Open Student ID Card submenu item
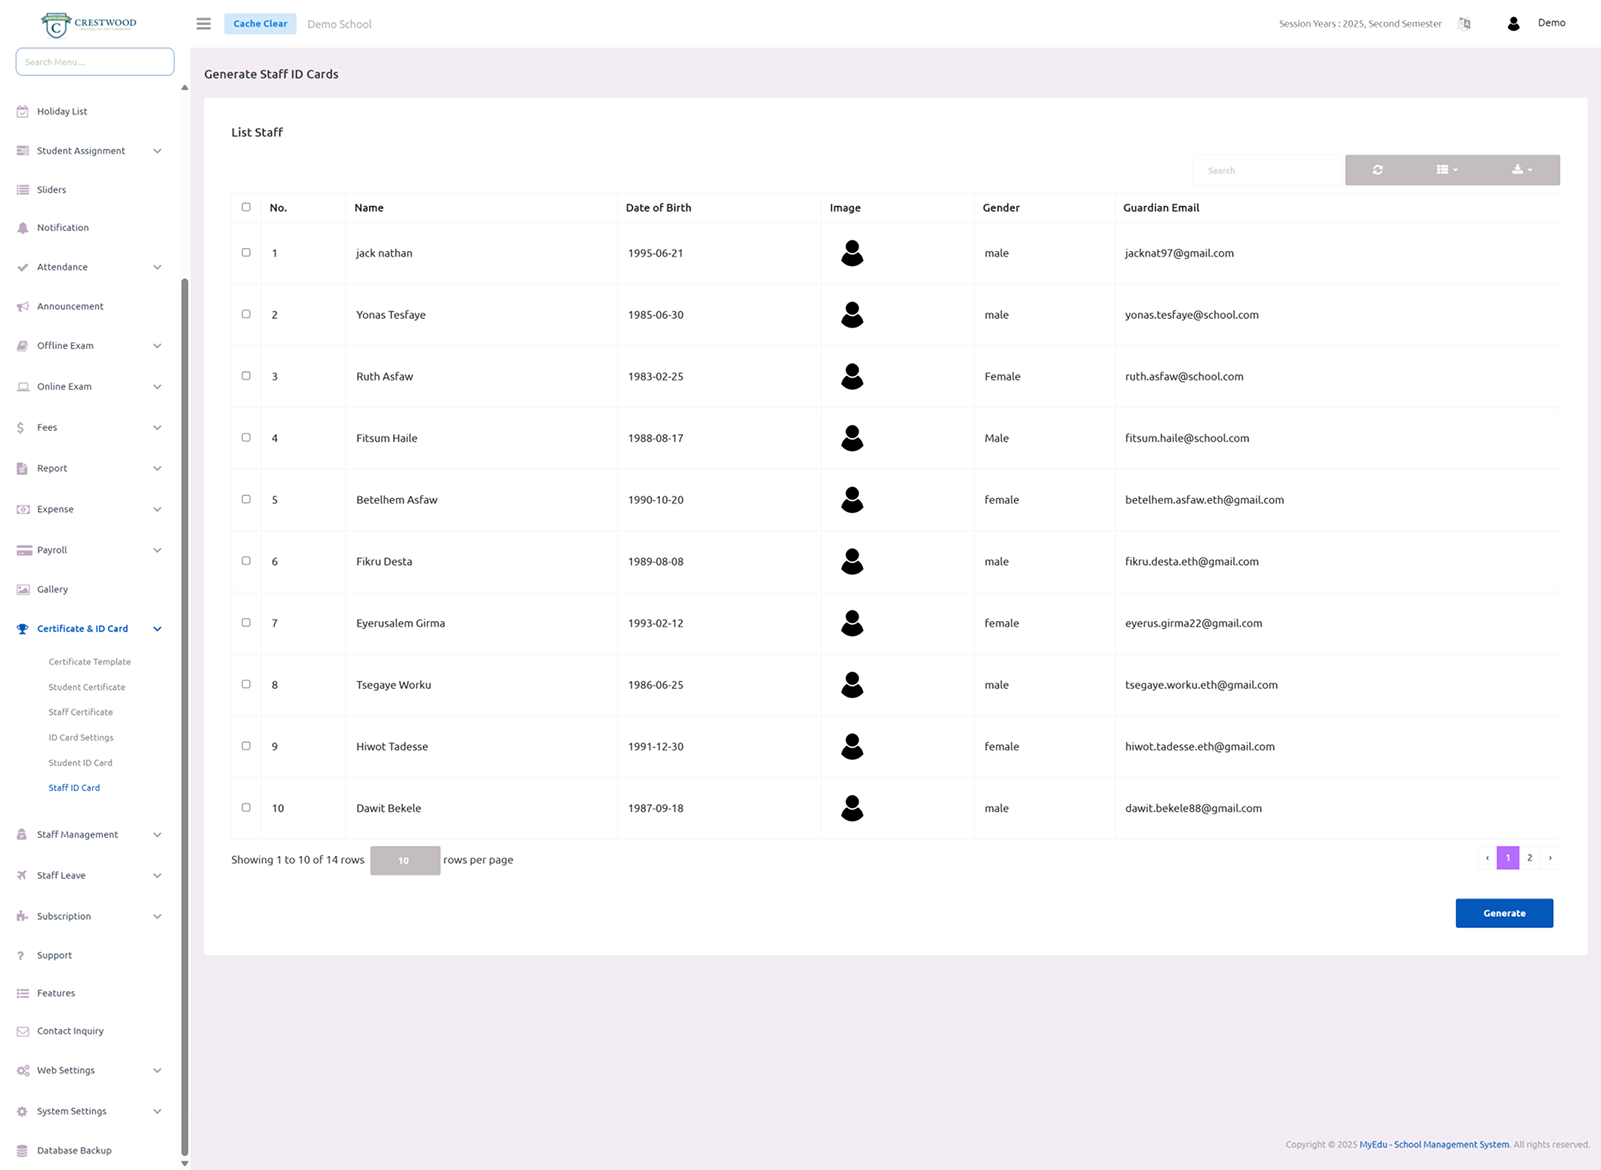 [x=80, y=763]
